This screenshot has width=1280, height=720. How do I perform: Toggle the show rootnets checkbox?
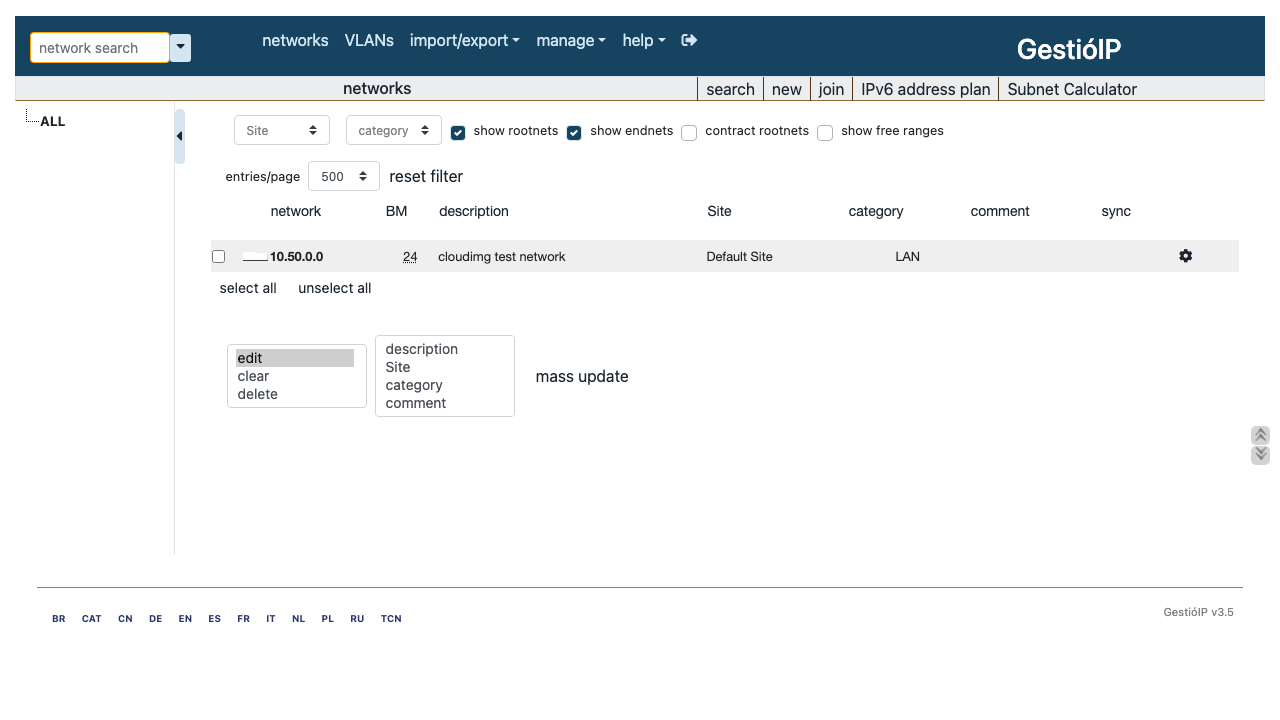pyautogui.click(x=458, y=133)
